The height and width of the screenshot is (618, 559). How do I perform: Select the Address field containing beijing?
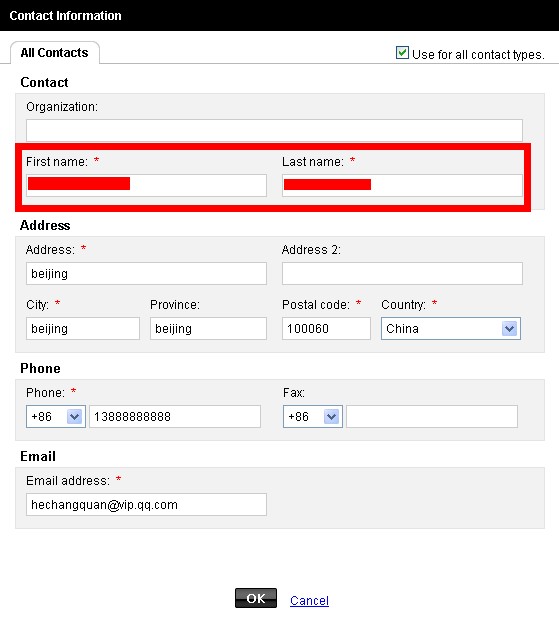pyautogui.click(x=146, y=273)
